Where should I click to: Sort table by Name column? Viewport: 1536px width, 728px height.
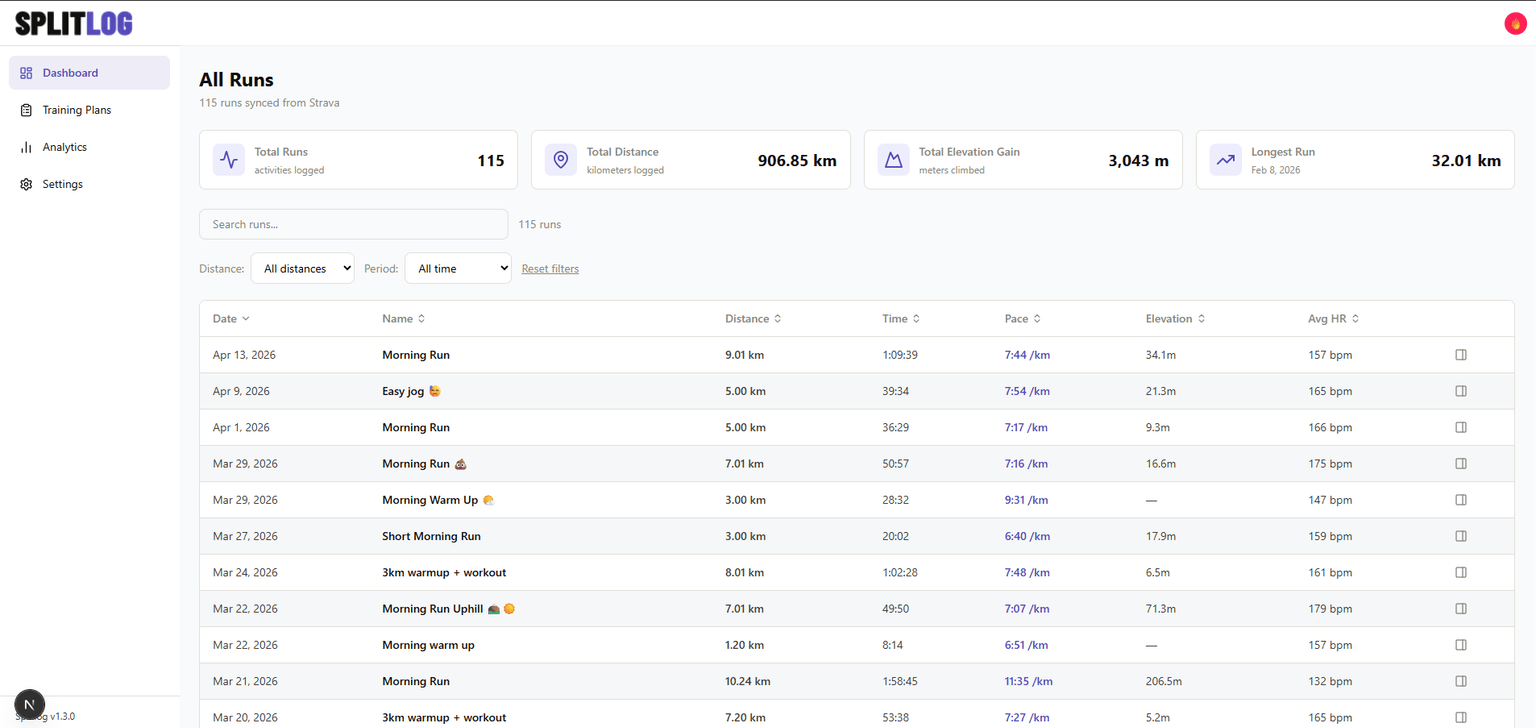[x=404, y=319]
